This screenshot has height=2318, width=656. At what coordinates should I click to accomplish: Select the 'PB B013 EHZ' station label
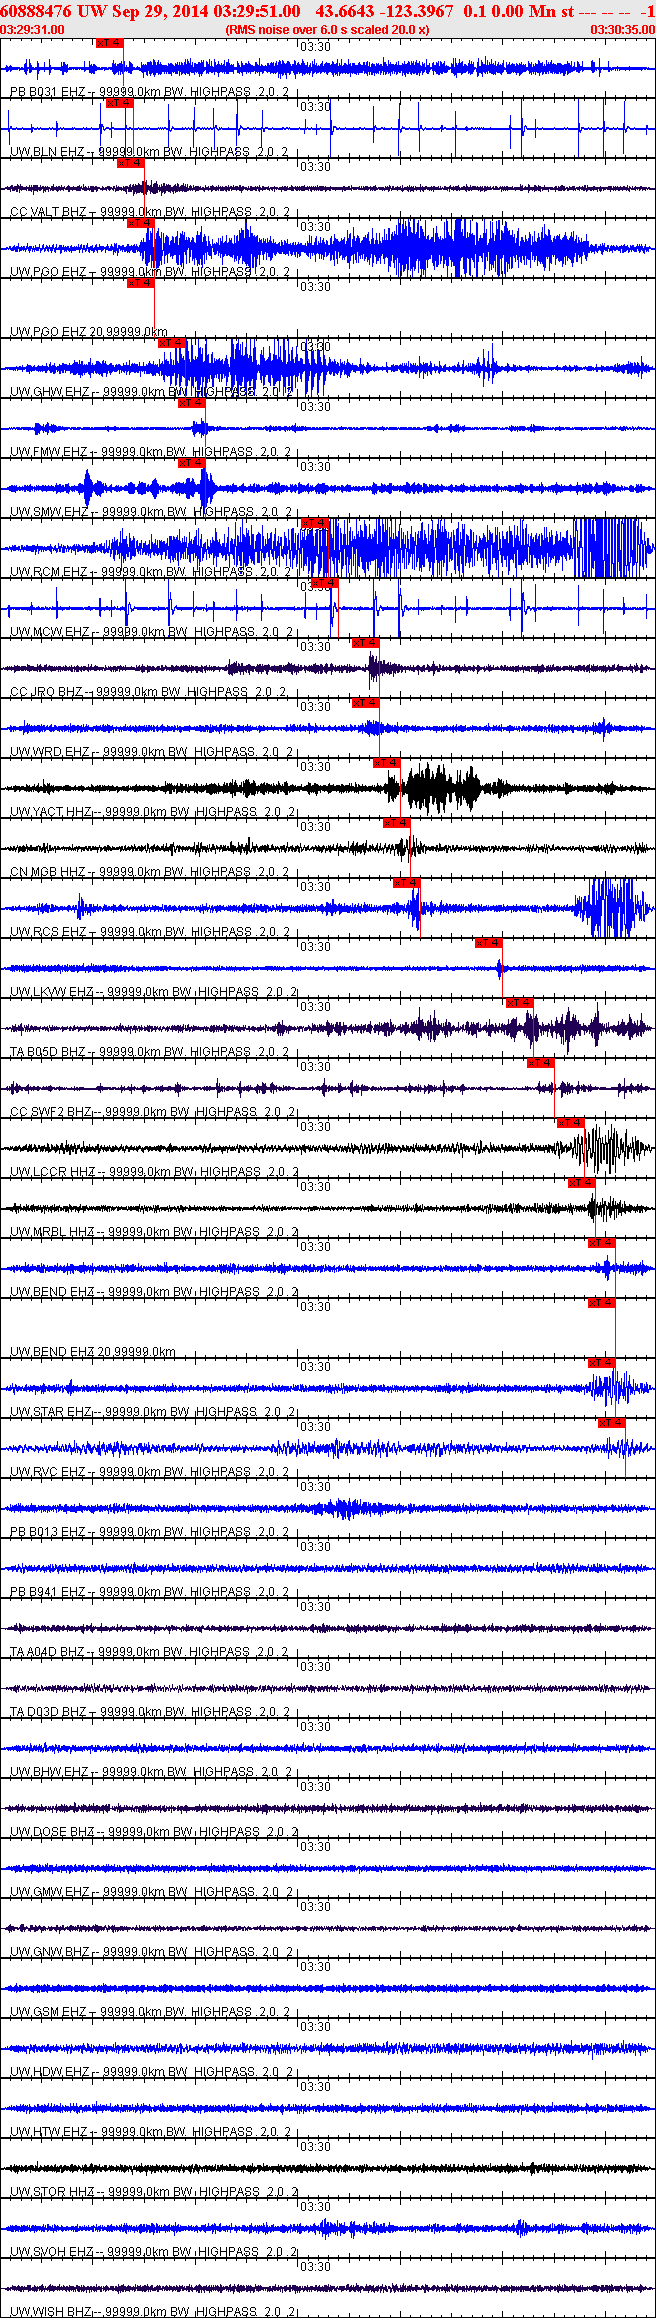[x=48, y=1532]
